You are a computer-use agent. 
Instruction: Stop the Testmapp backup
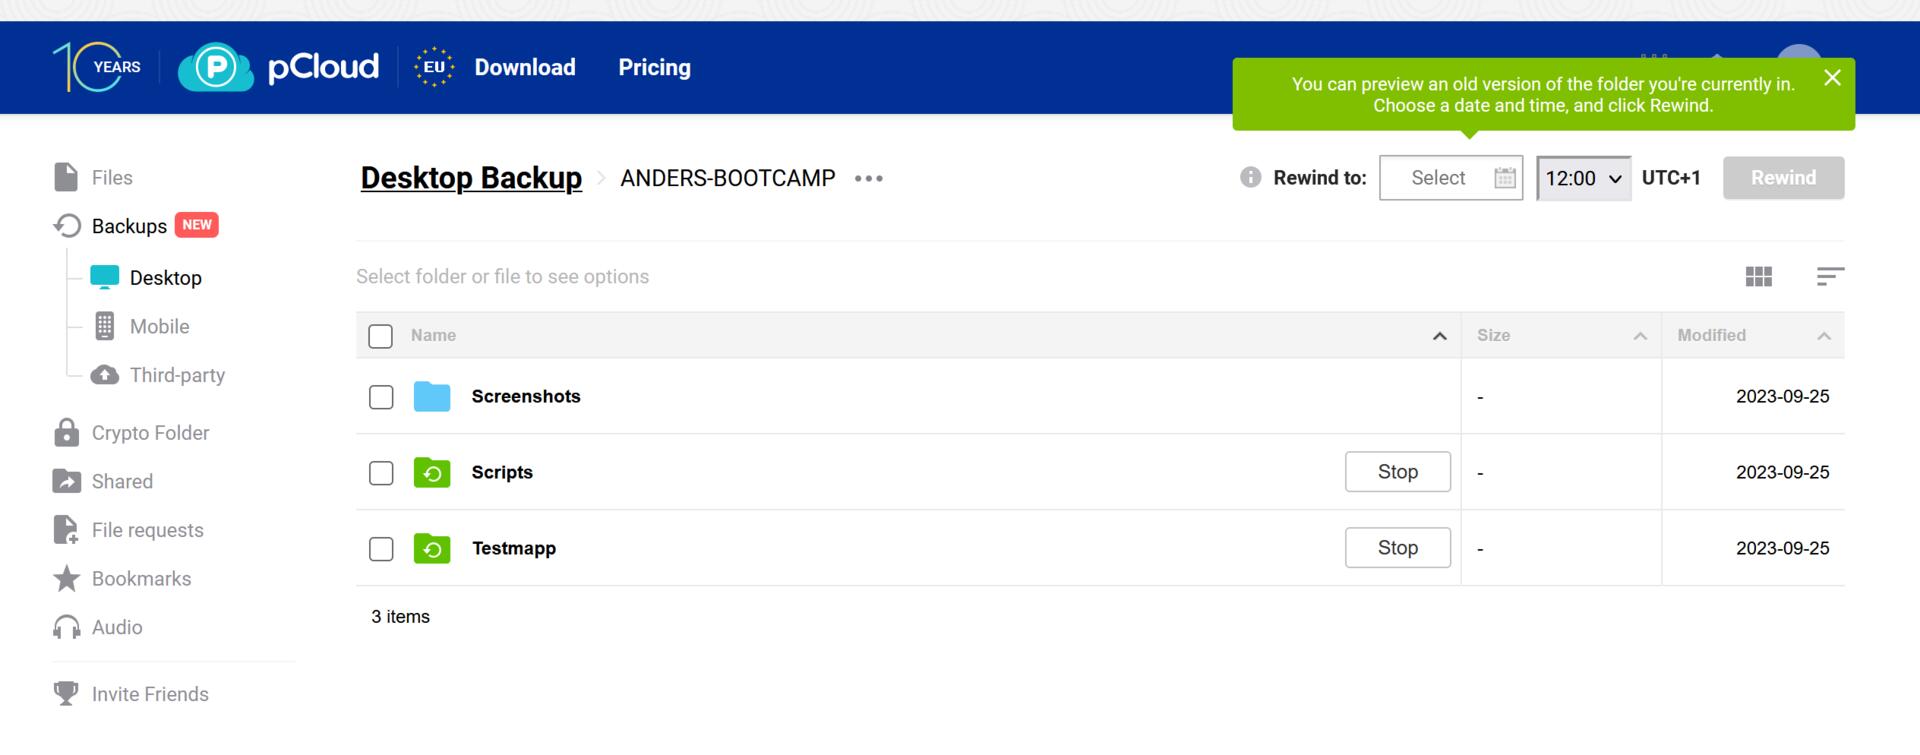[x=1397, y=548]
